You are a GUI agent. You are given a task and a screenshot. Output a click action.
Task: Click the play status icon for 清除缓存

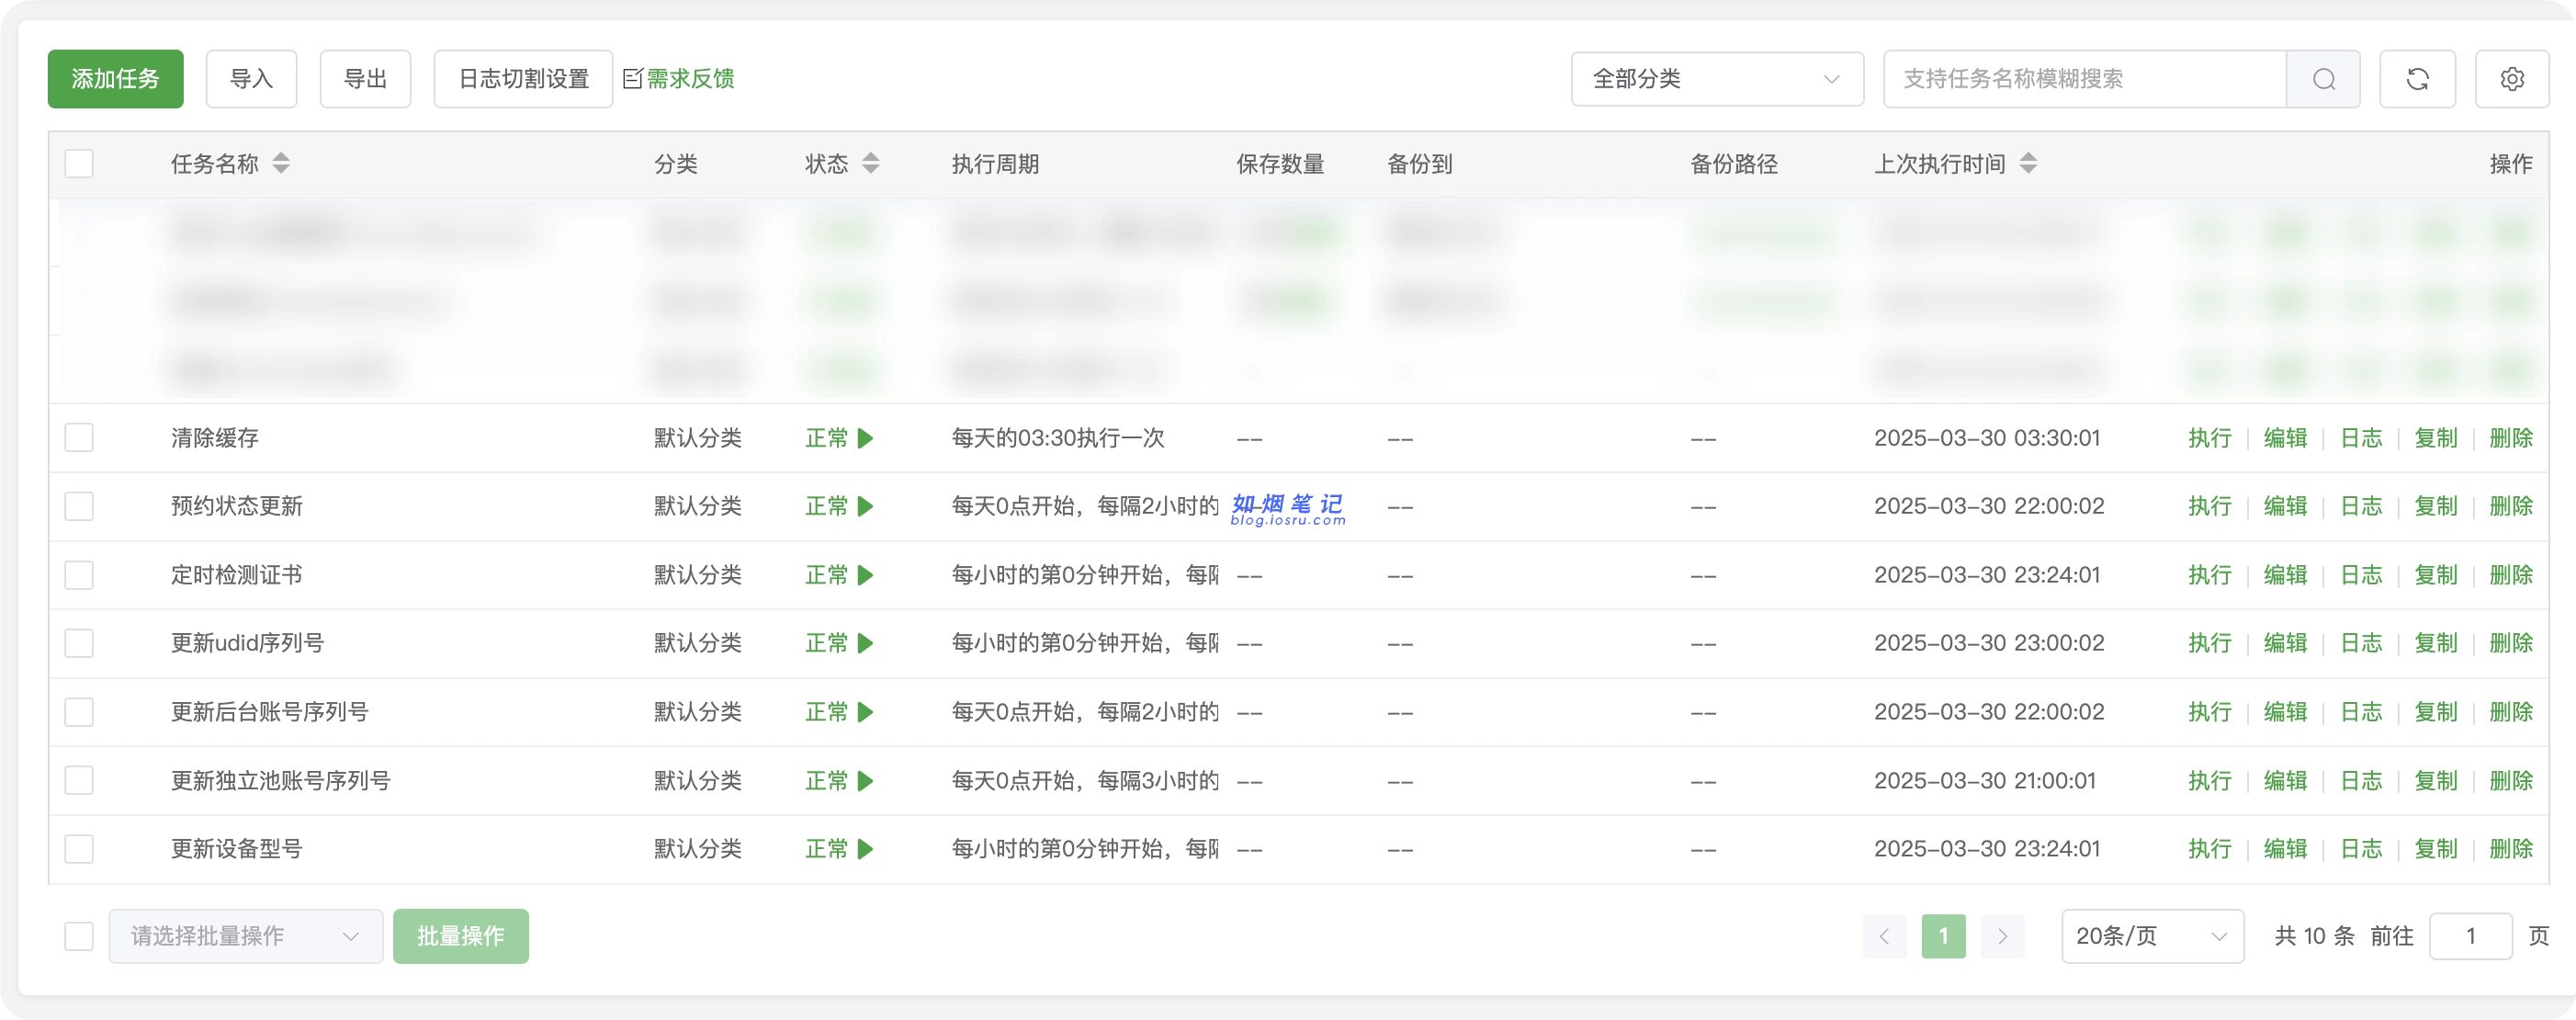click(x=866, y=438)
